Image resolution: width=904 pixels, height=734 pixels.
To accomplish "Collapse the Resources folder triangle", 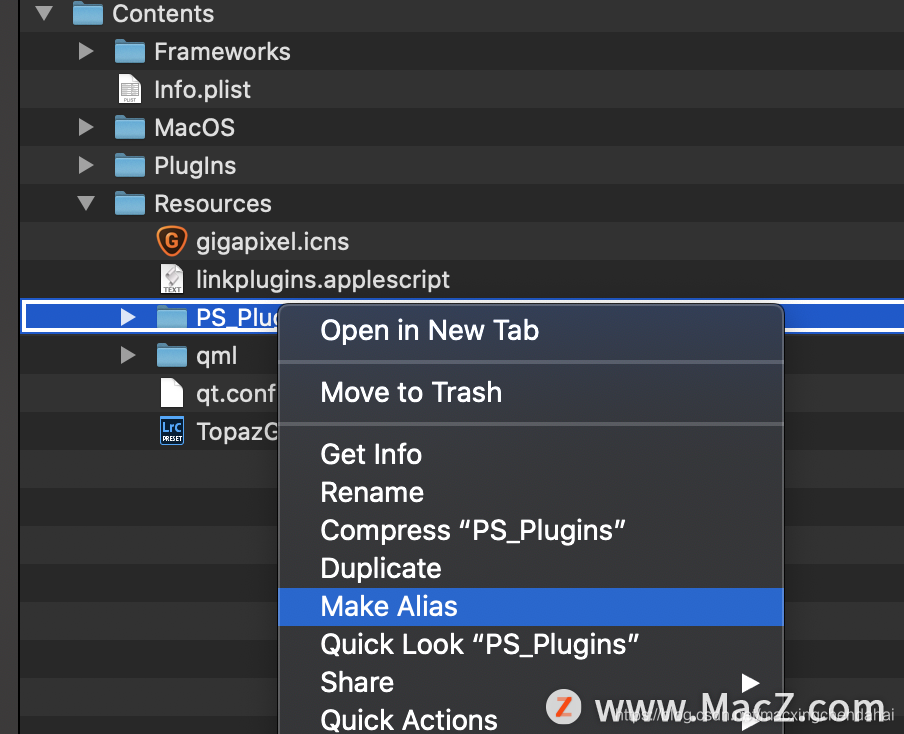I will coord(86,203).
